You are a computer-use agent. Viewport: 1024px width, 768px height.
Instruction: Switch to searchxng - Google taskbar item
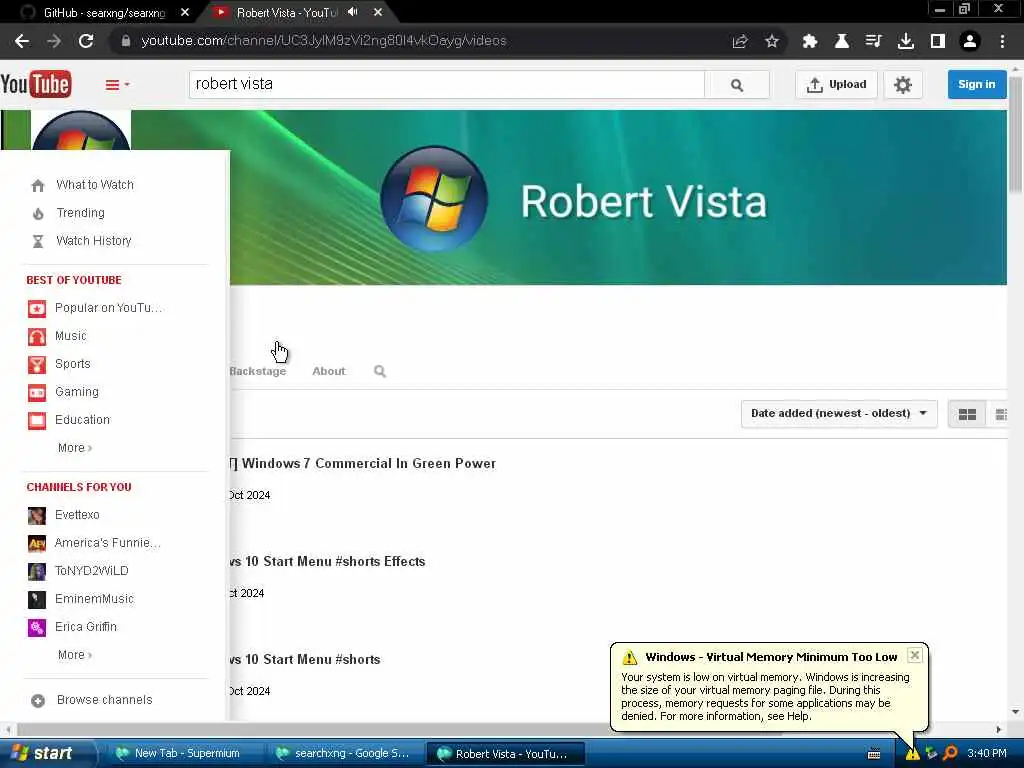[344, 753]
